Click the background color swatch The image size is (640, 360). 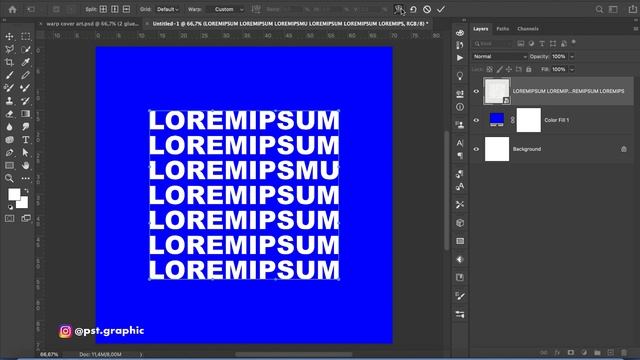click(23, 203)
